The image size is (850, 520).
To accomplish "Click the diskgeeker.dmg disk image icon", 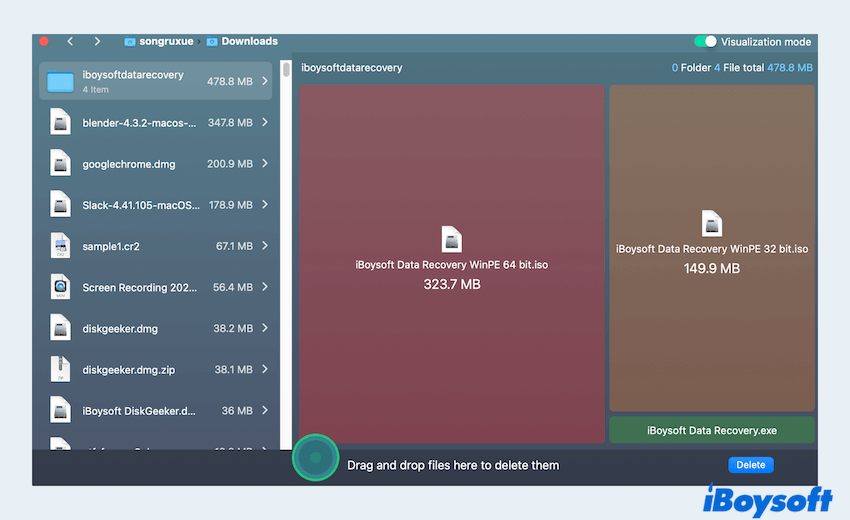I will click(x=60, y=328).
